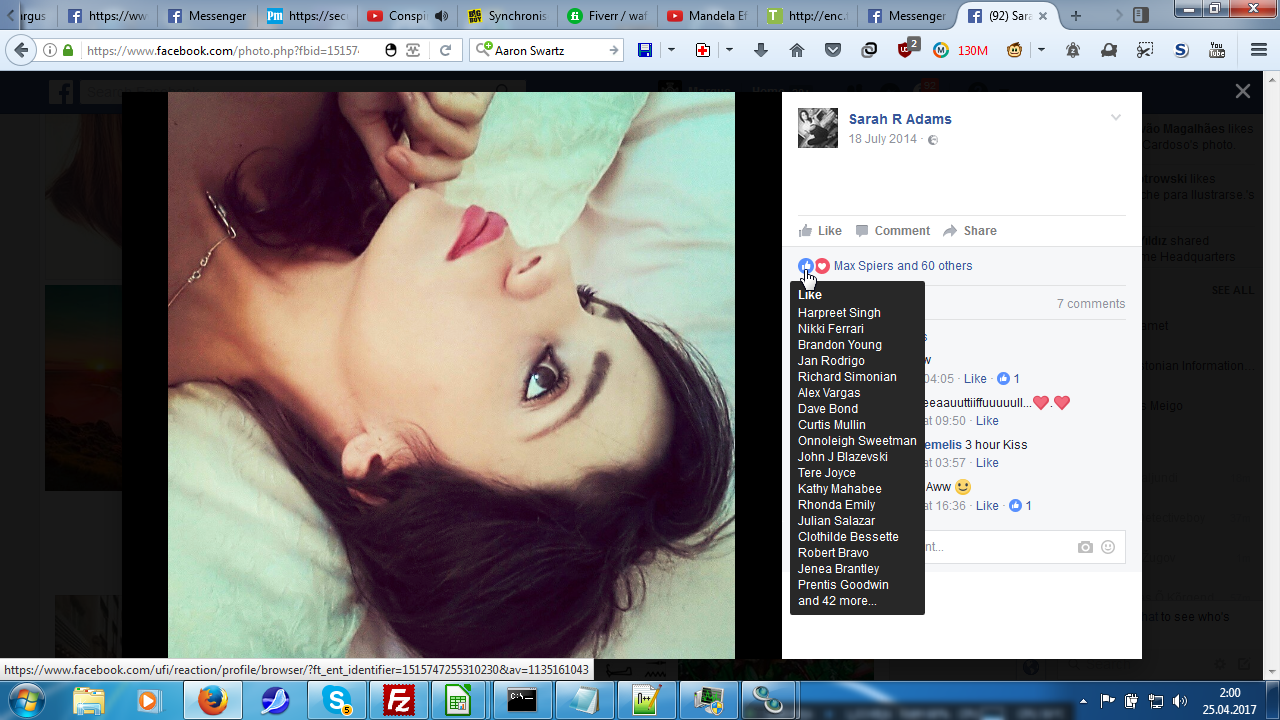Image resolution: width=1280 pixels, height=720 pixels.
Task: Click the red cross toolbar icon
Action: click(703, 50)
